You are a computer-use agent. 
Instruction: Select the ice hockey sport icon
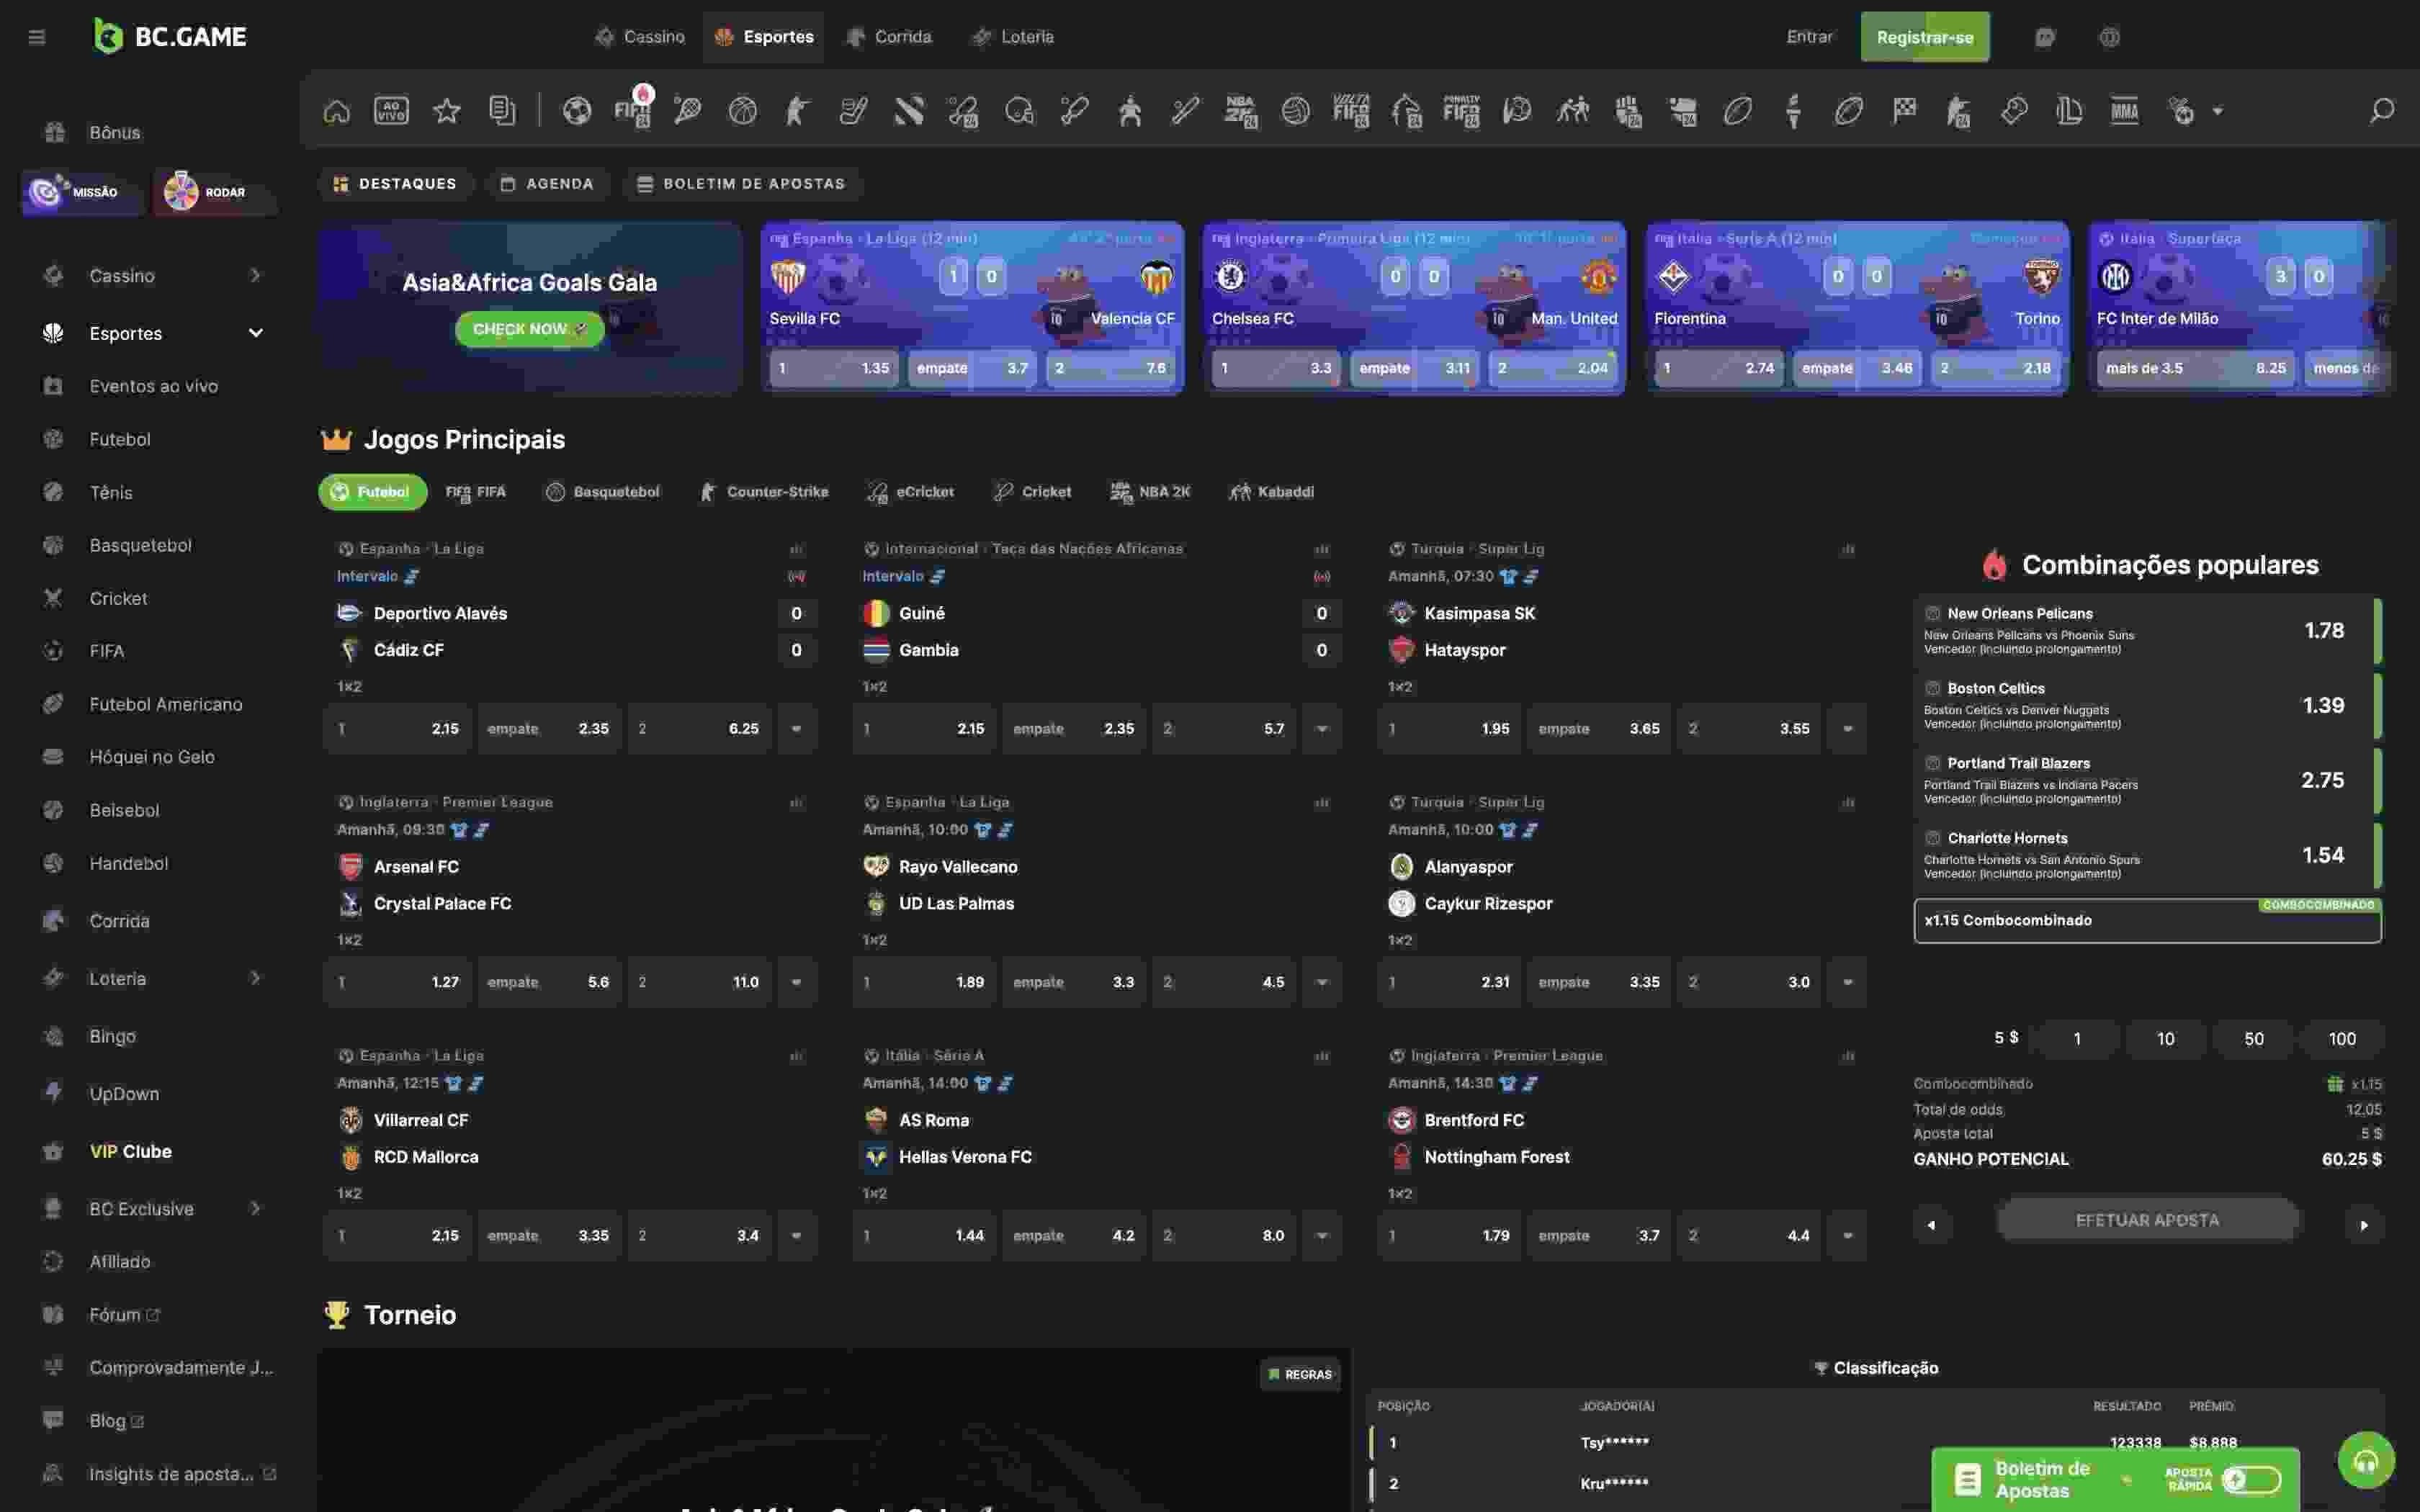coord(853,111)
